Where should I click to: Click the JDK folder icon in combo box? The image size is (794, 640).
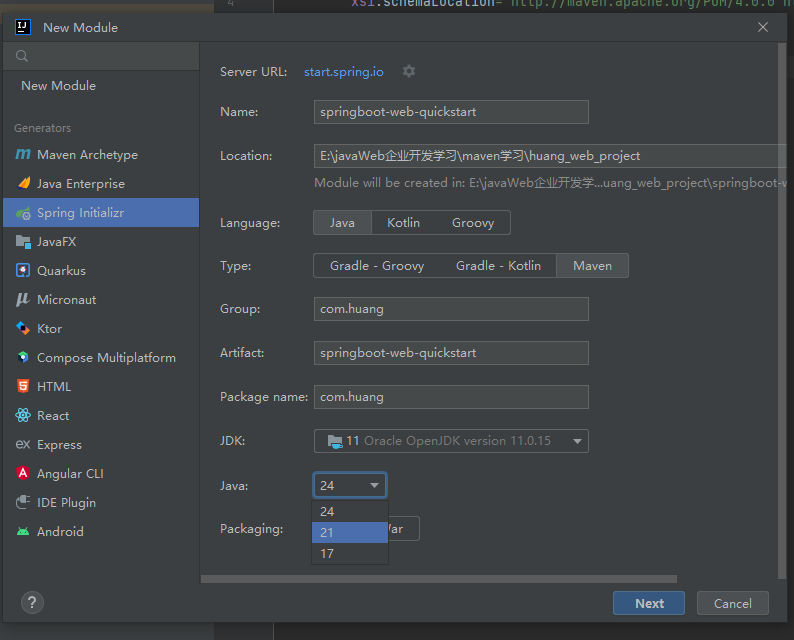pos(335,441)
